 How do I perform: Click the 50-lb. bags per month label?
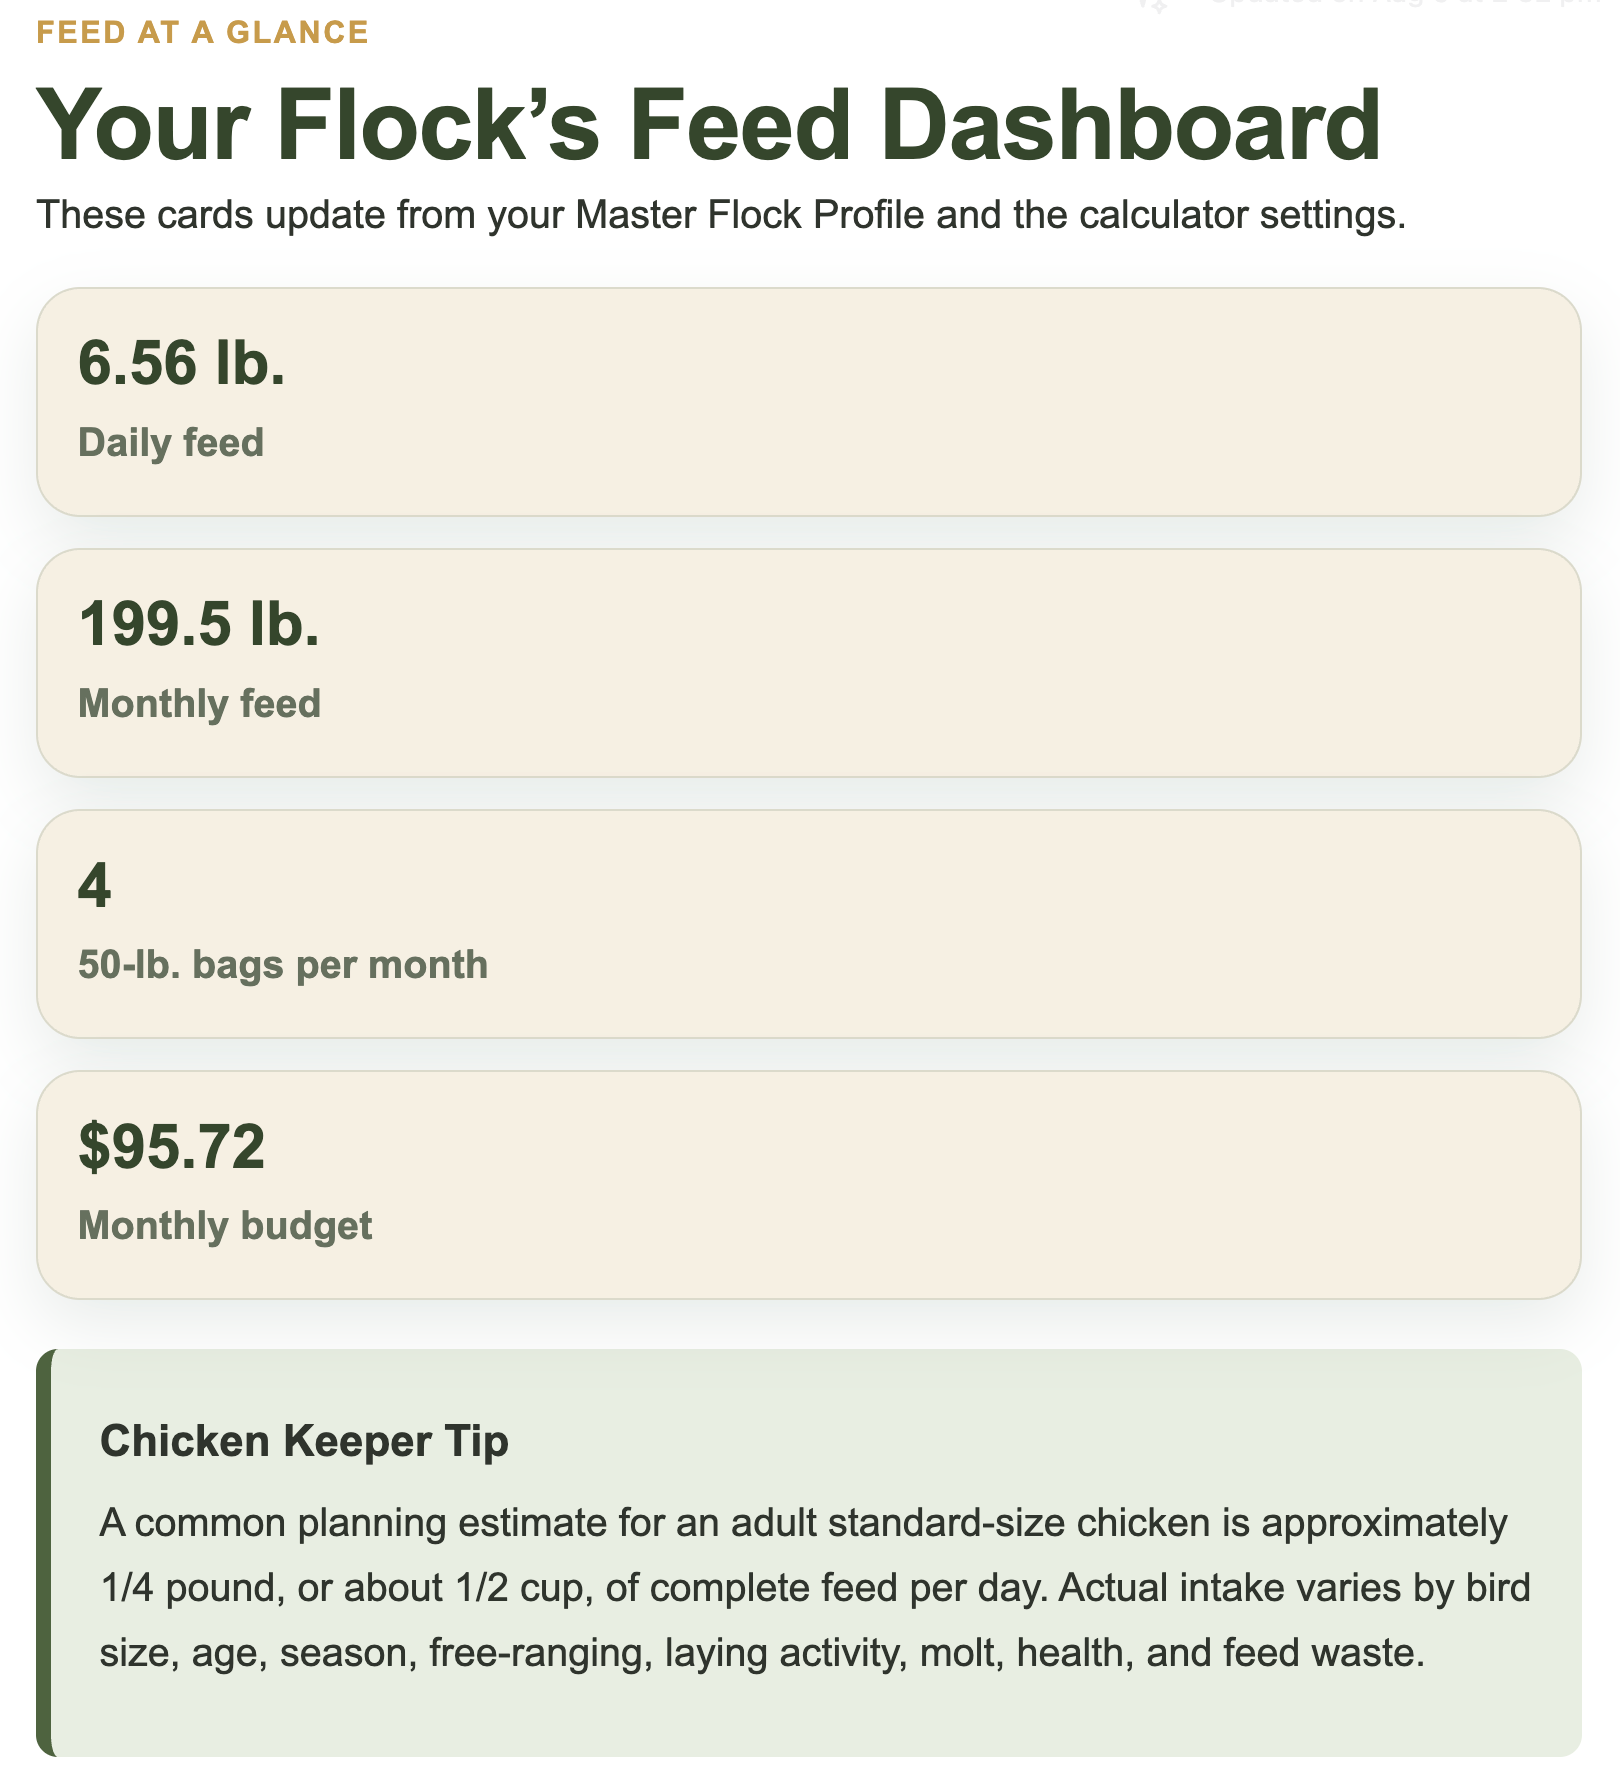point(283,965)
